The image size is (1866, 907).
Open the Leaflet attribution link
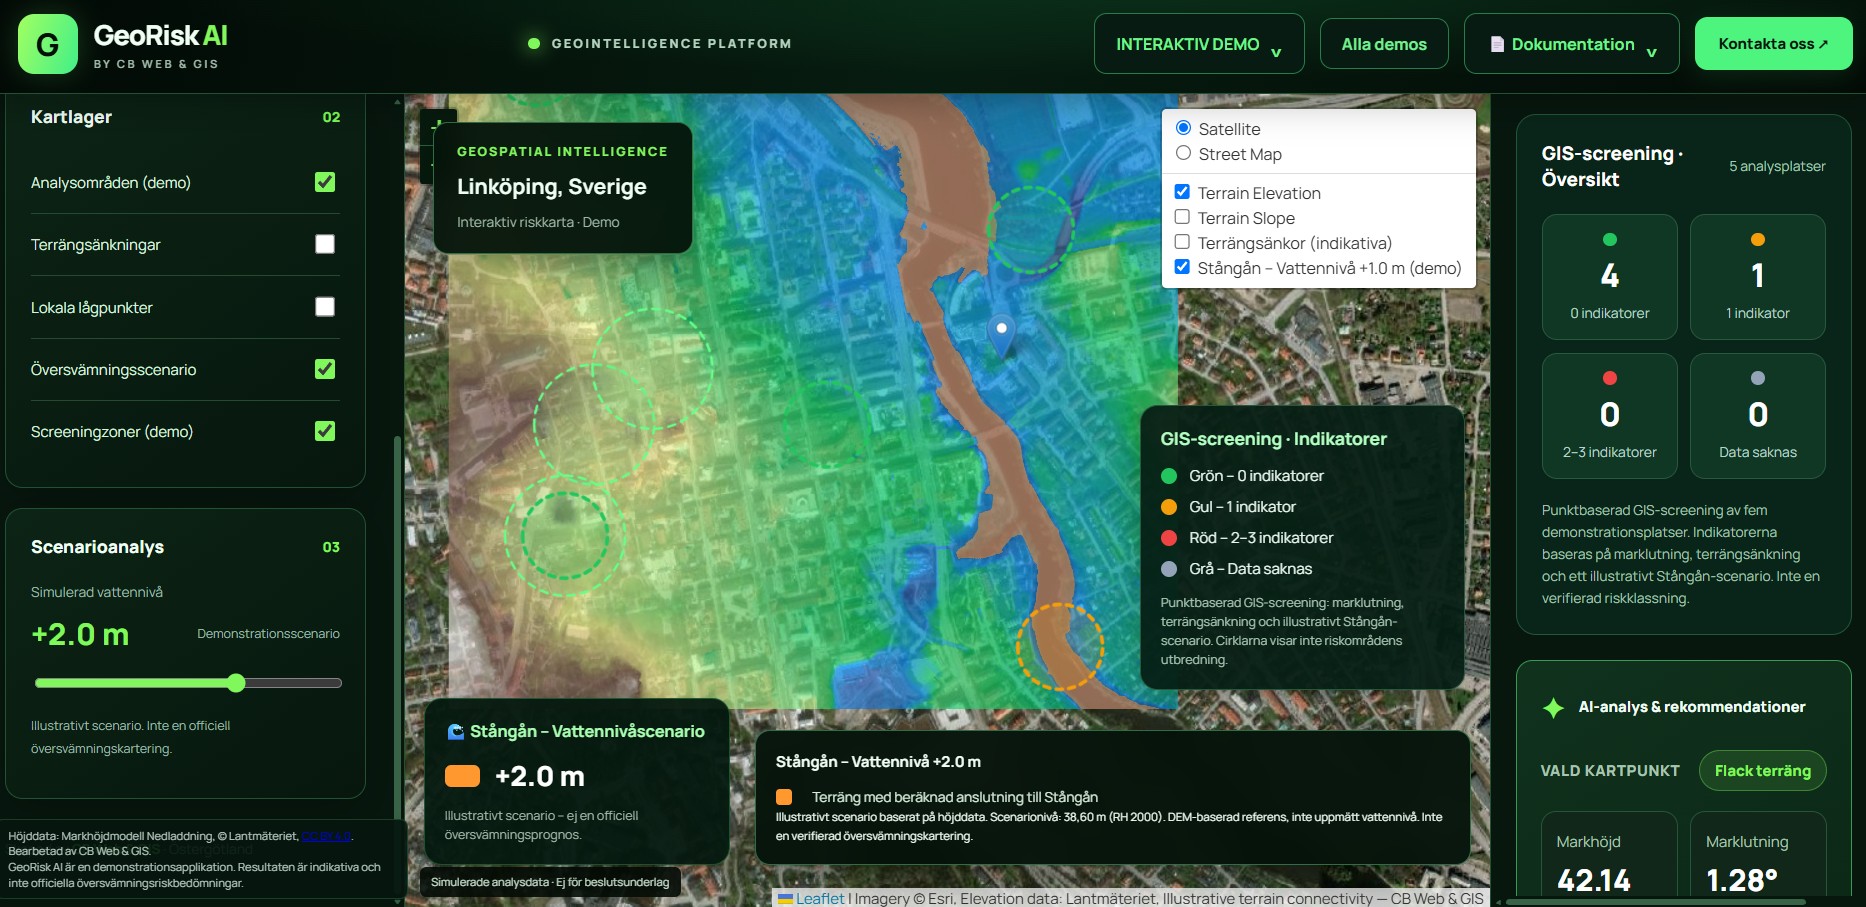pyautogui.click(x=819, y=898)
